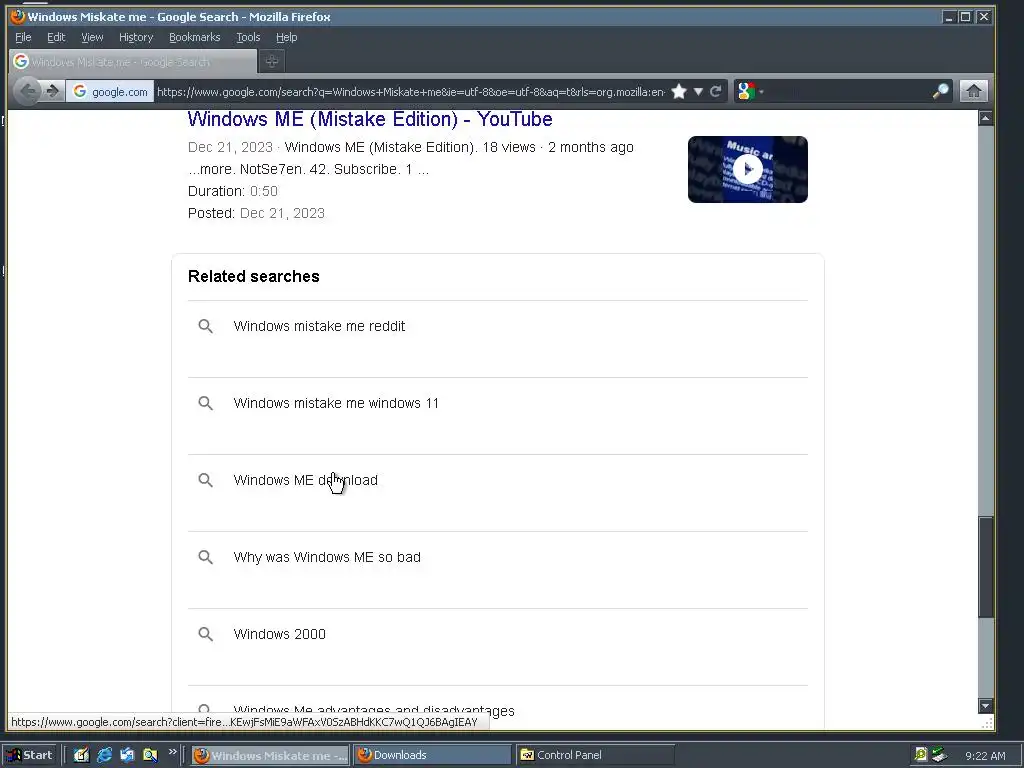
Task: Open the Edit menu
Action: (x=56, y=37)
